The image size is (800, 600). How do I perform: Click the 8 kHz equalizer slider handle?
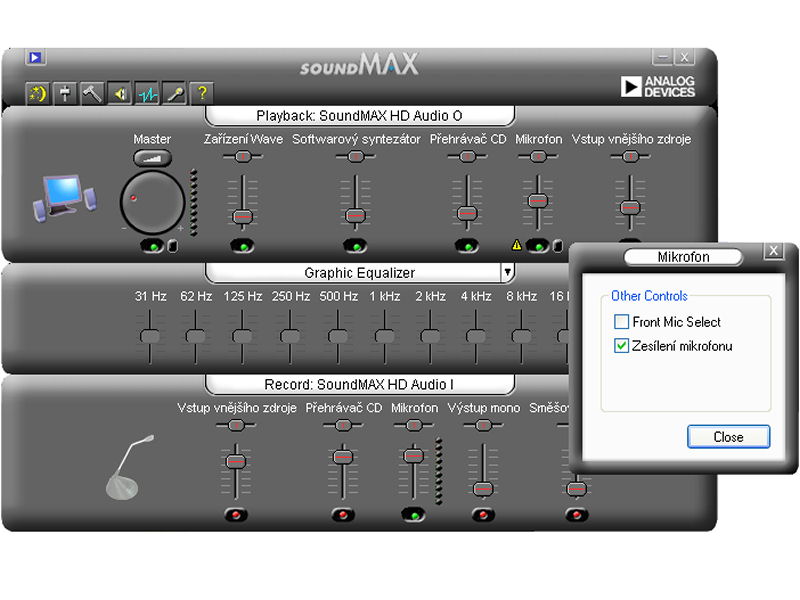coord(521,336)
